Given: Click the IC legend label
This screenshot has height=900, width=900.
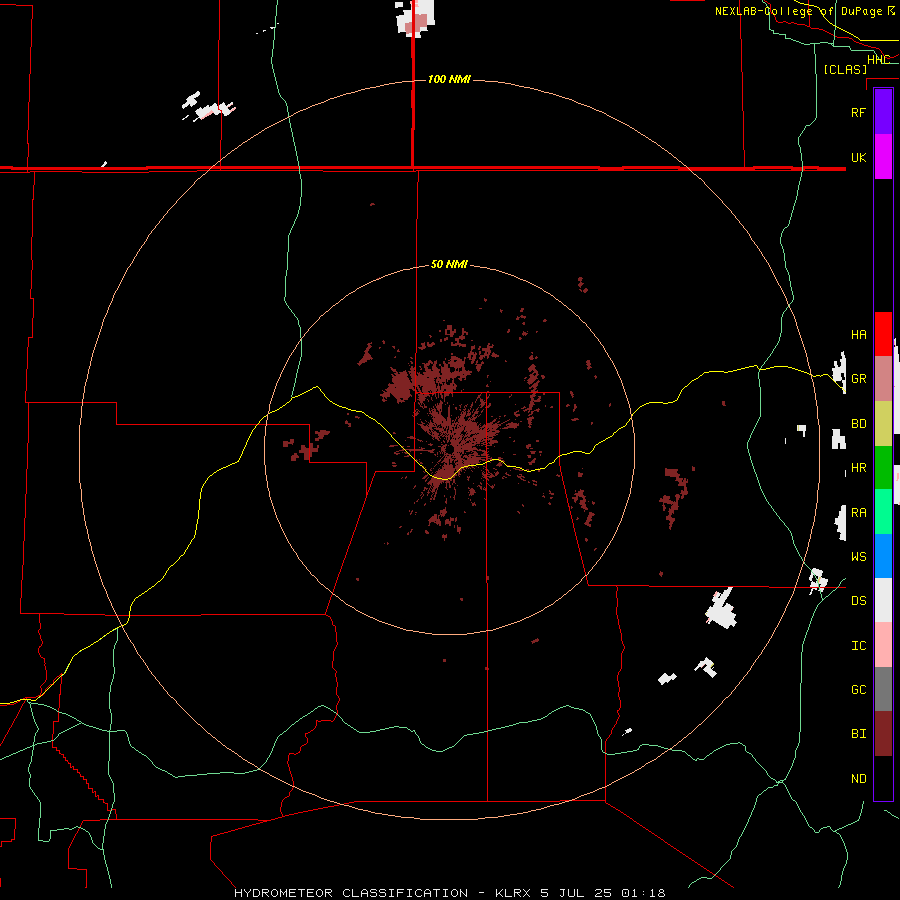Looking at the screenshot, I should (x=858, y=646).
